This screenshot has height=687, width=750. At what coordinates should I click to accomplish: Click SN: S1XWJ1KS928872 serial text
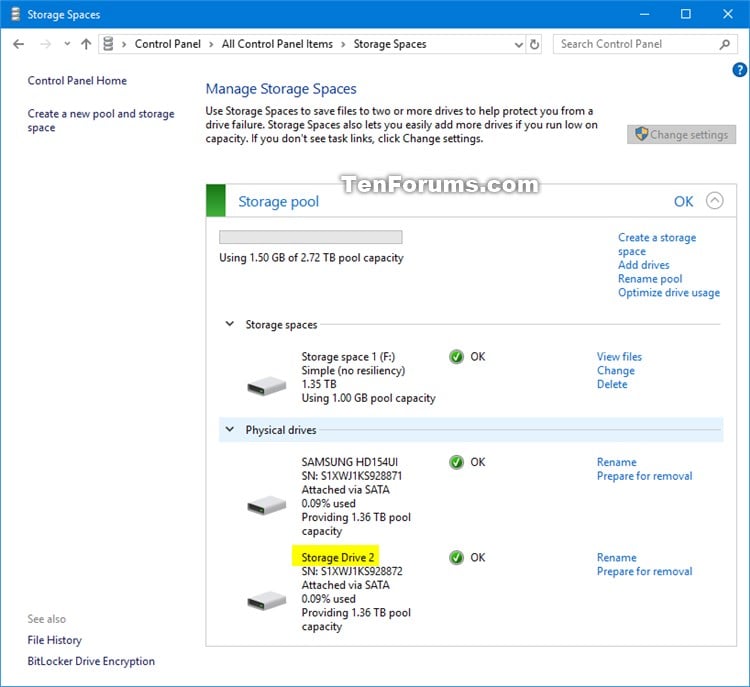click(352, 571)
